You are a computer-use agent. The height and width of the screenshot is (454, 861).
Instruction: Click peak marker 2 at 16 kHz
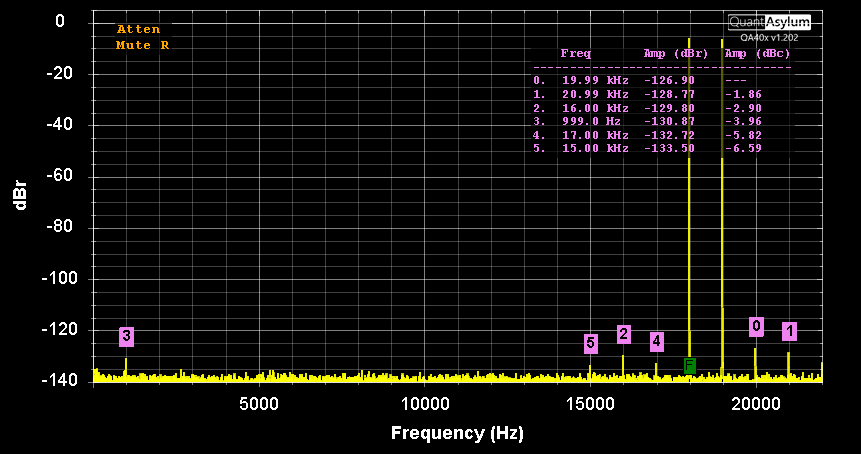[x=623, y=334]
